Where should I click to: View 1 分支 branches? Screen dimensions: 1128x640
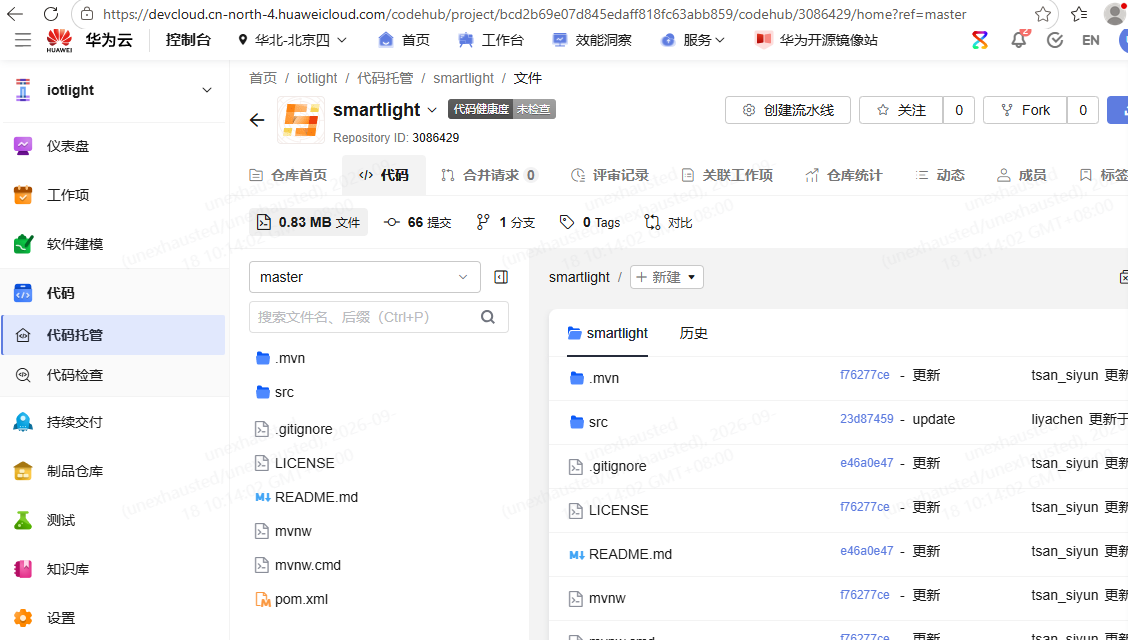tap(506, 223)
